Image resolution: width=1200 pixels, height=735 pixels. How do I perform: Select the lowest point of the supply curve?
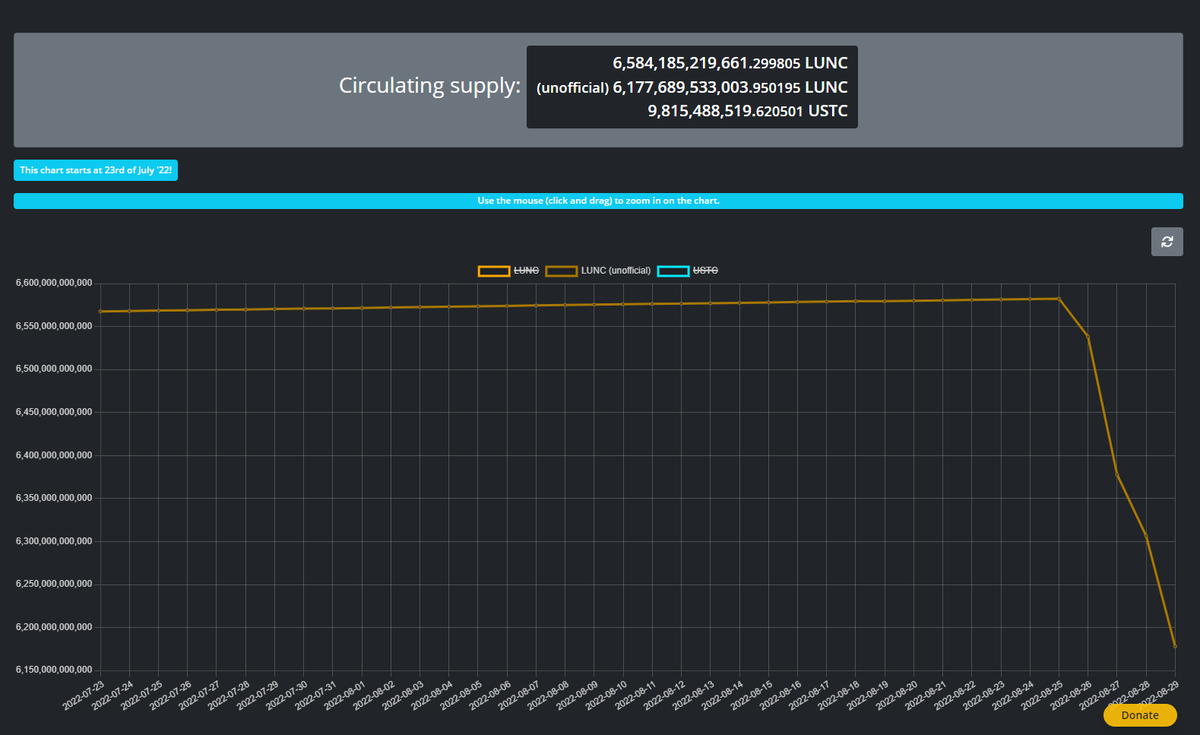pyautogui.click(x=1176, y=647)
